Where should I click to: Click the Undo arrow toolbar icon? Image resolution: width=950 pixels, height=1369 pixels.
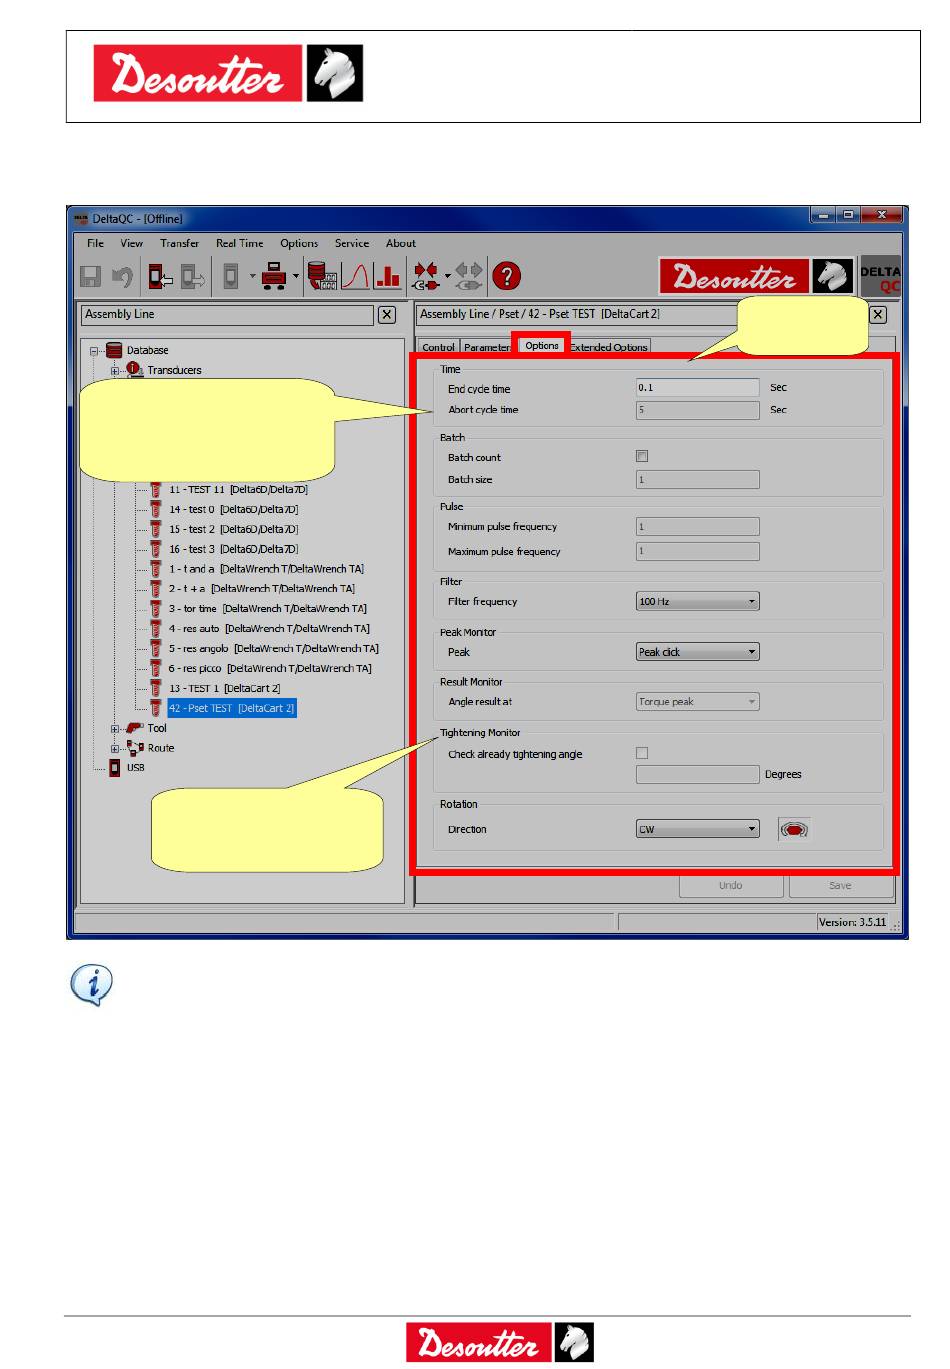pyautogui.click(x=122, y=277)
